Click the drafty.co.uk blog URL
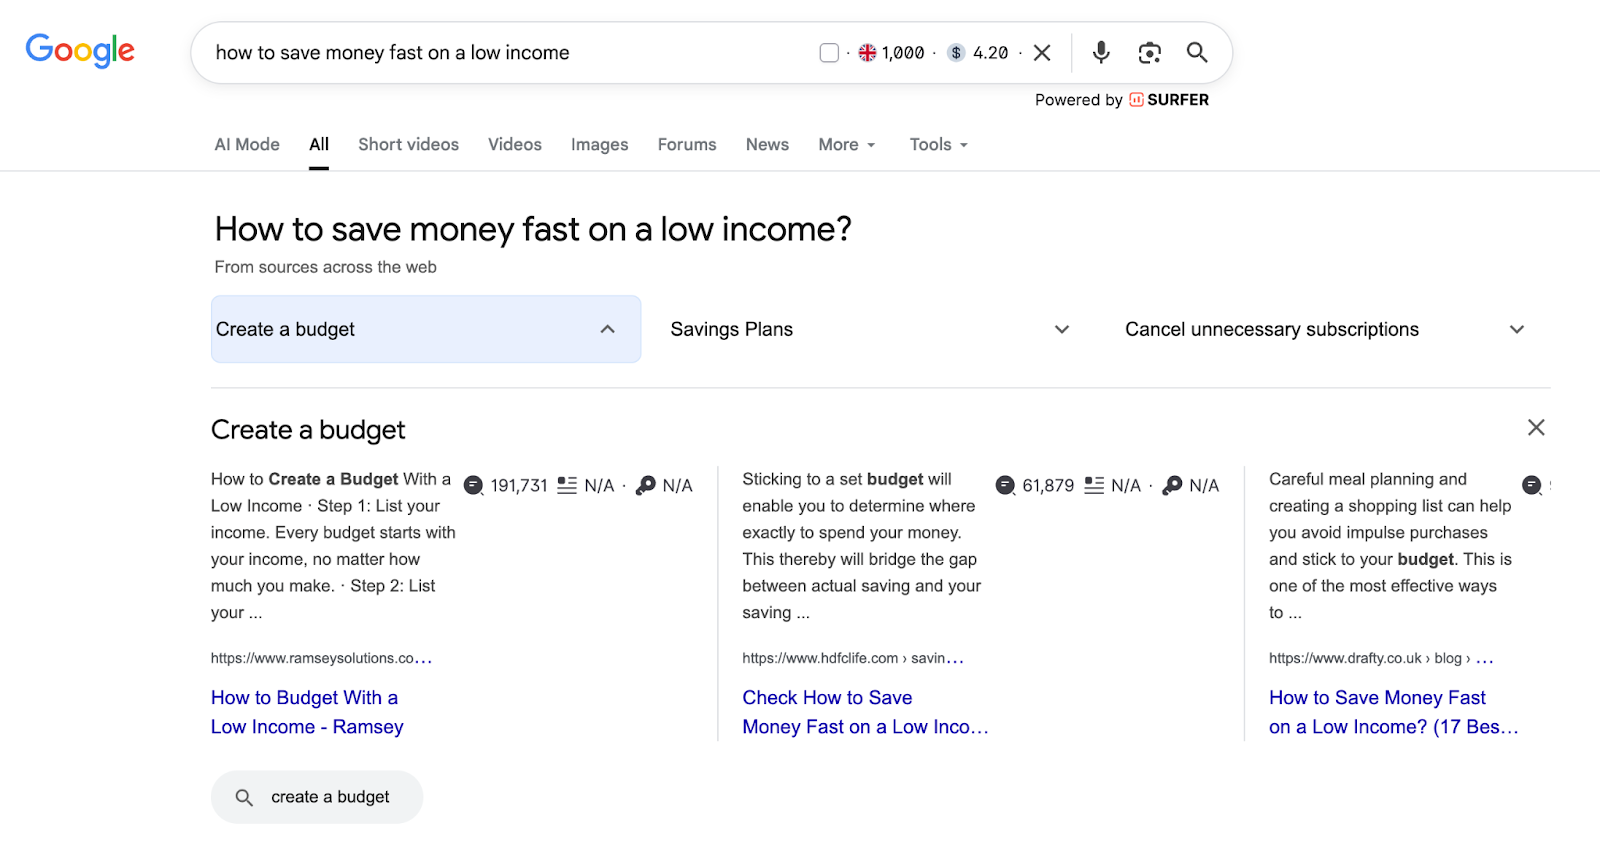 1381,658
